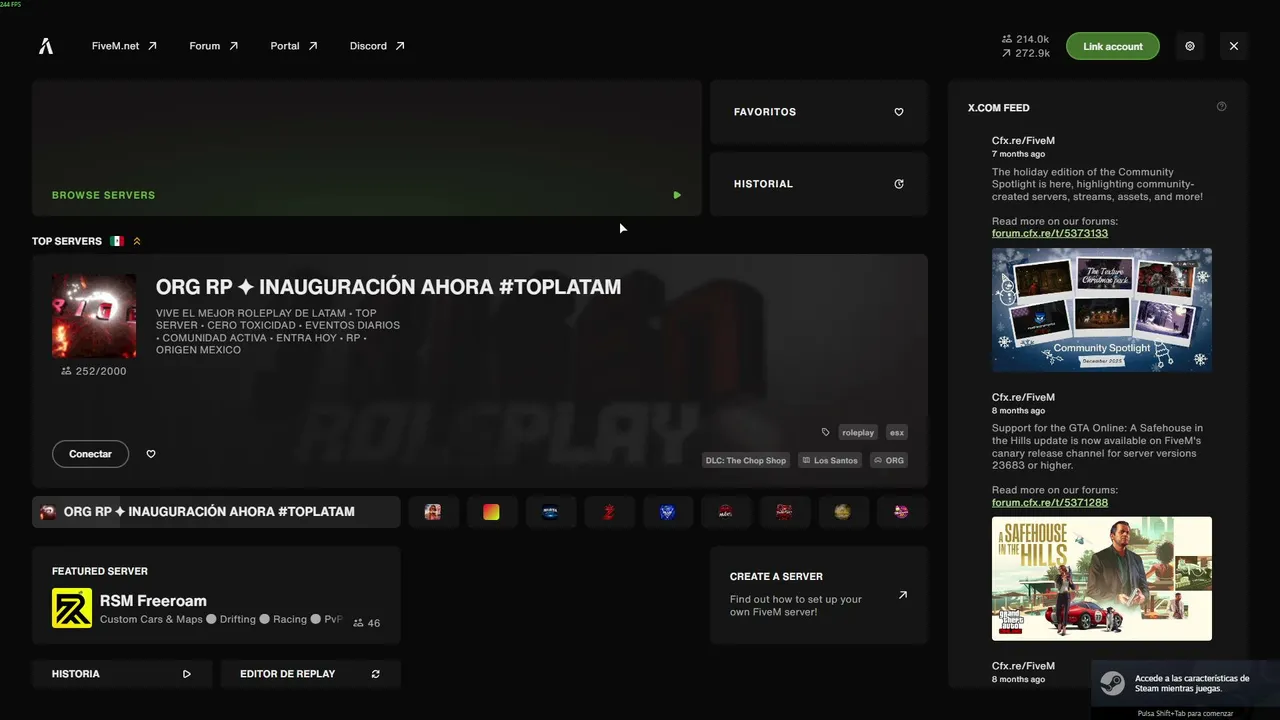Open the ORG RP server thumbnail image
The image size is (1280, 720).
point(94,316)
